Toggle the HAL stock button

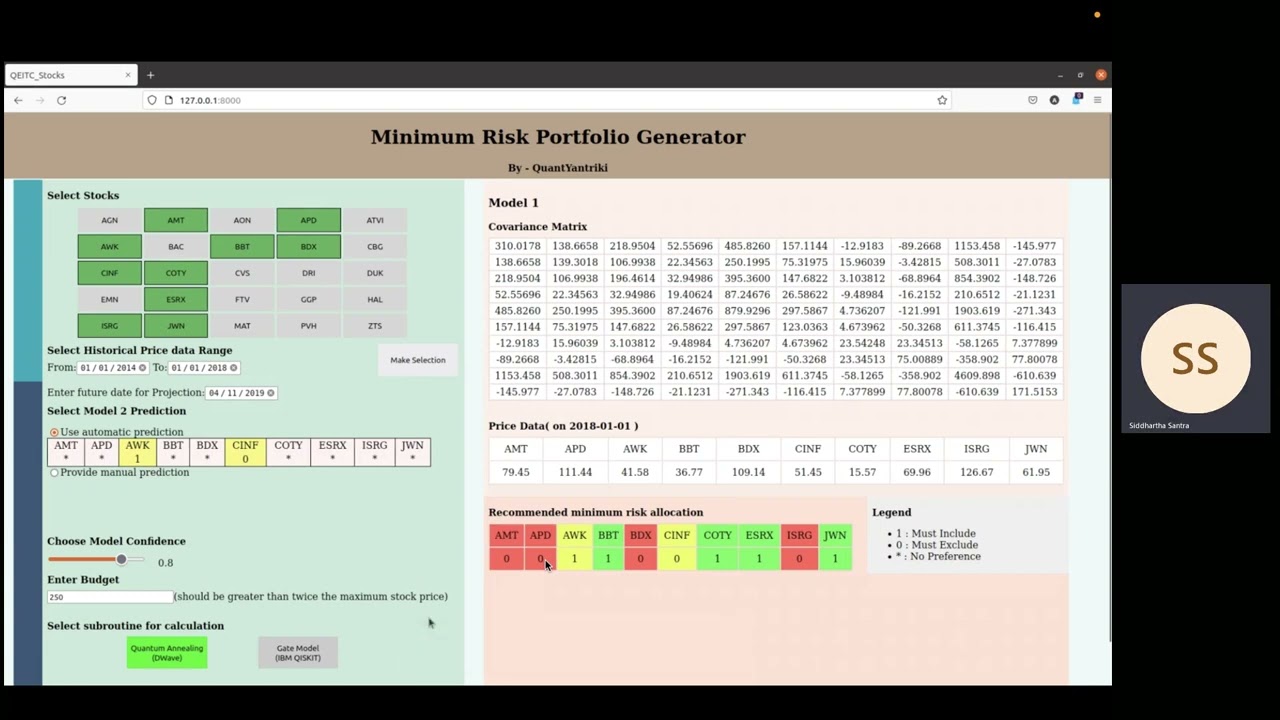[x=375, y=299]
